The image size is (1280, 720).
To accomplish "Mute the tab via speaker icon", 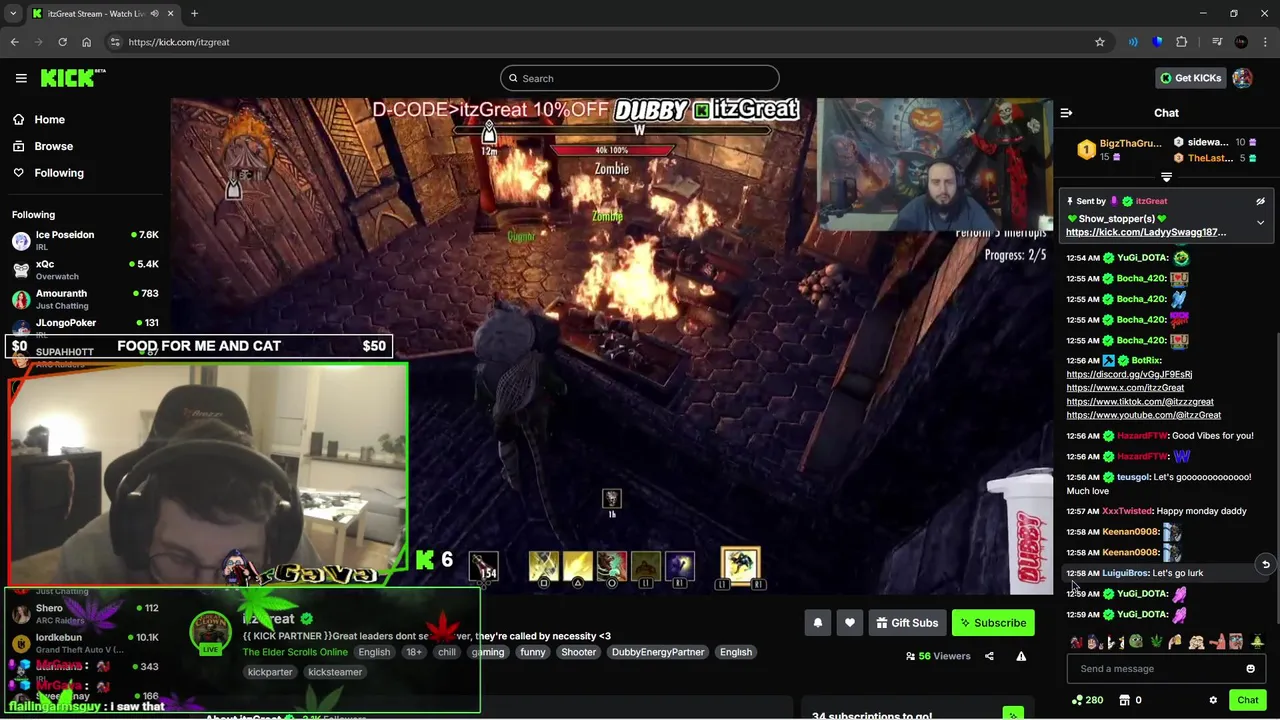I will tap(154, 14).
